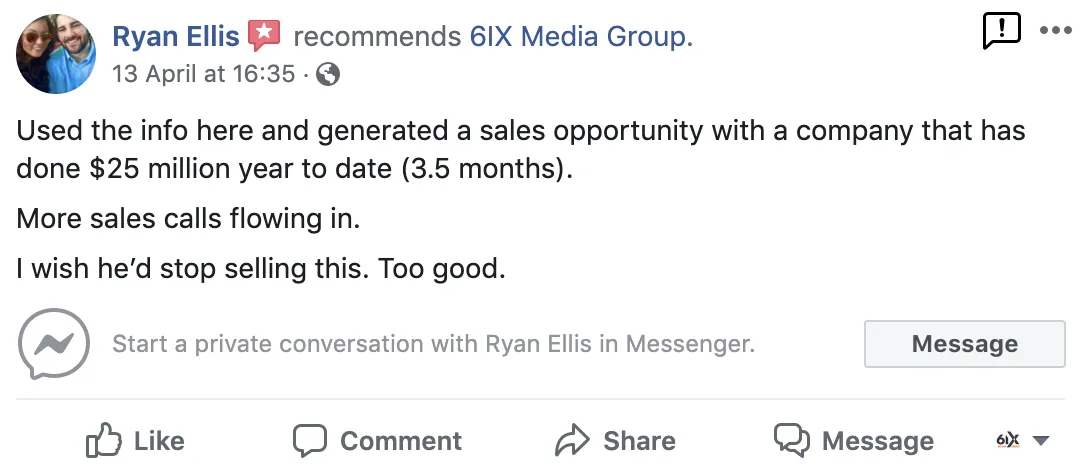Open the report feedback exclamation icon
The image size is (1082, 472).
pyautogui.click(x=1002, y=32)
